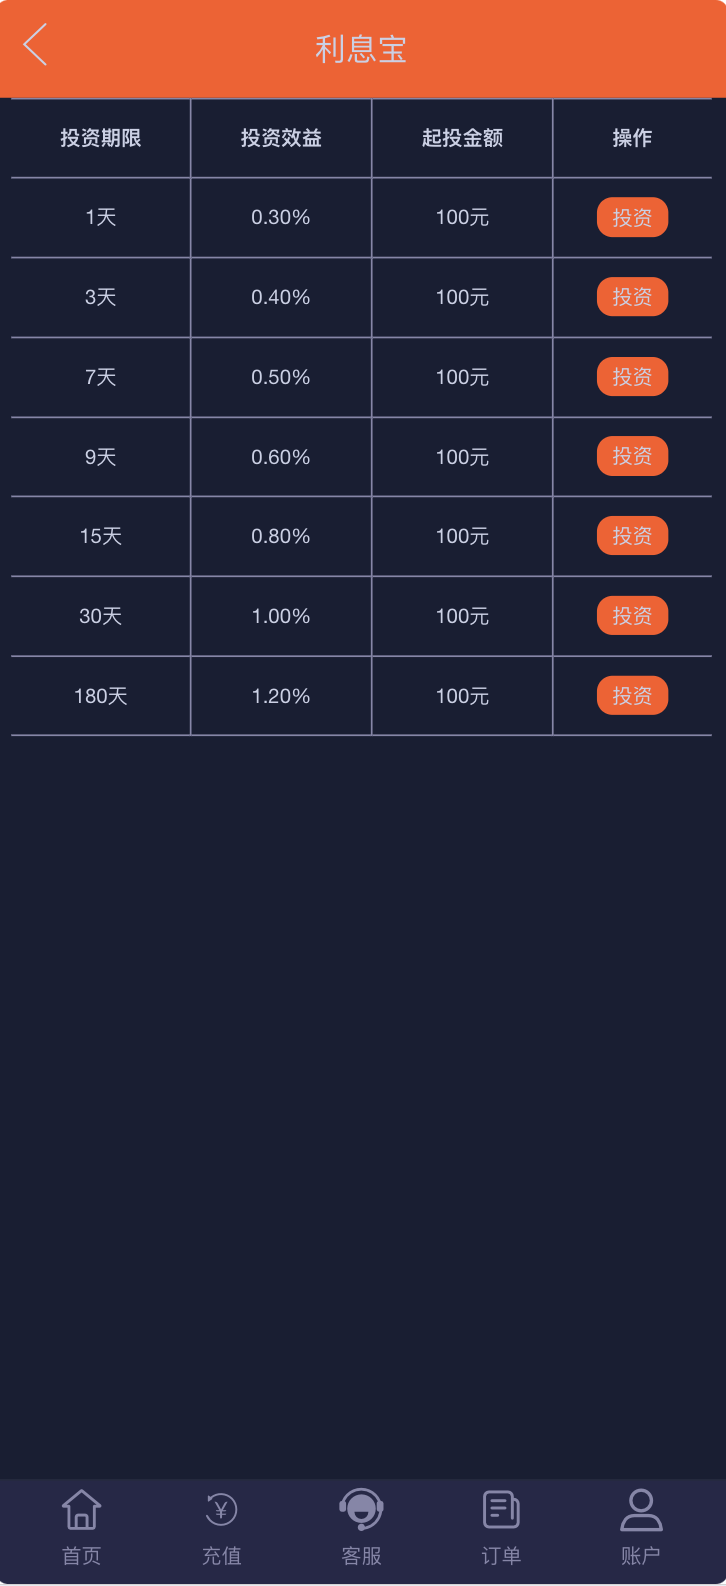This screenshot has height=1586, width=726.
Task: Click the 利息宝 page title
Action: pyautogui.click(x=361, y=48)
